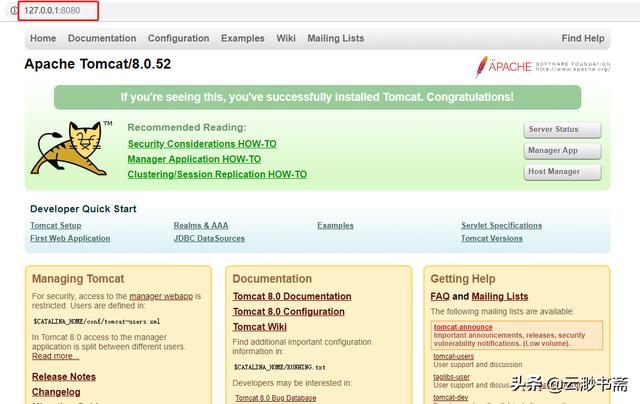Click the Apache Tomcat/8.0.52 heading
This screenshot has height=404, width=640.
click(98, 64)
